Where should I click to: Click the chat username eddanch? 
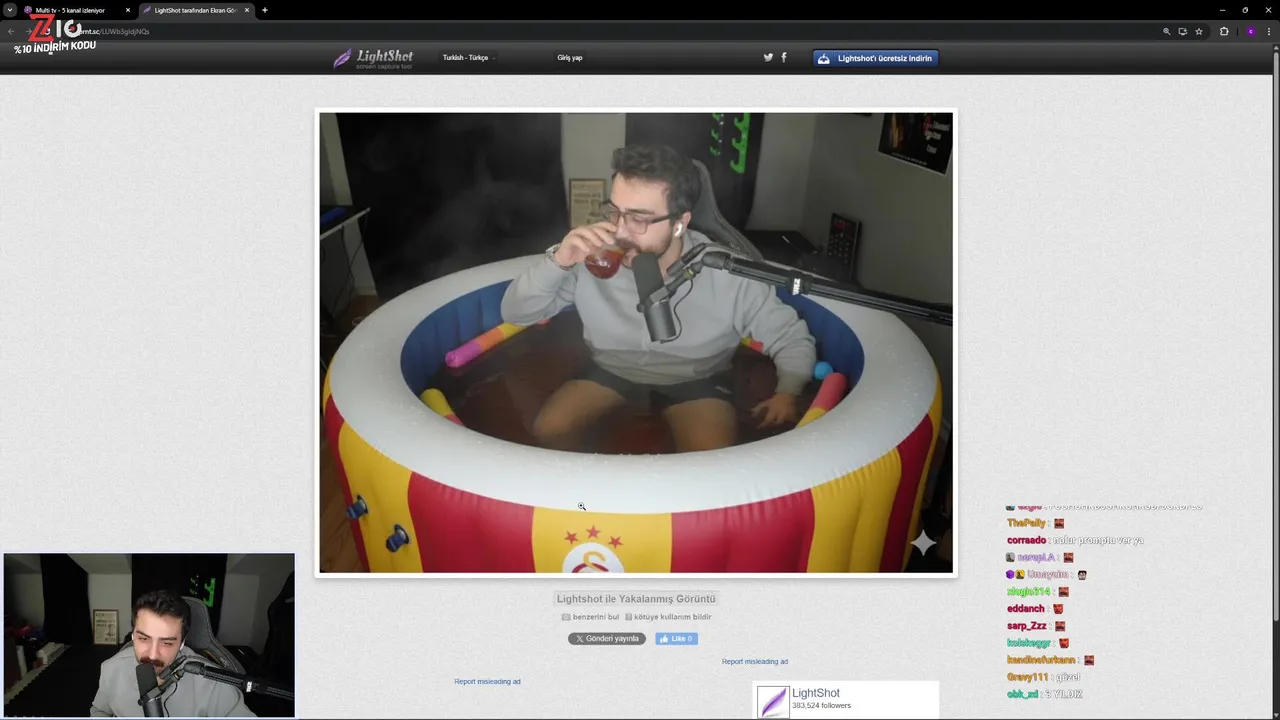[x=1026, y=608]
